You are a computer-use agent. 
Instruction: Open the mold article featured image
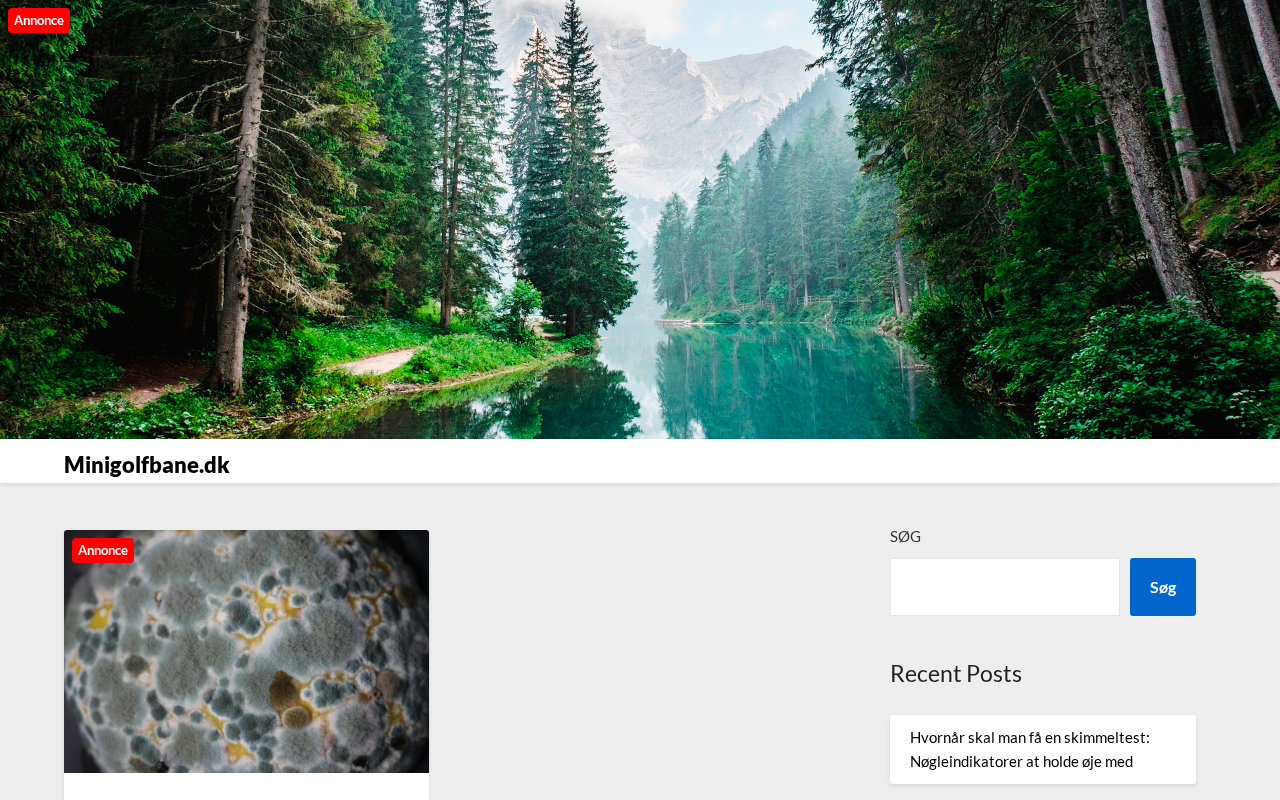[246, 651]
